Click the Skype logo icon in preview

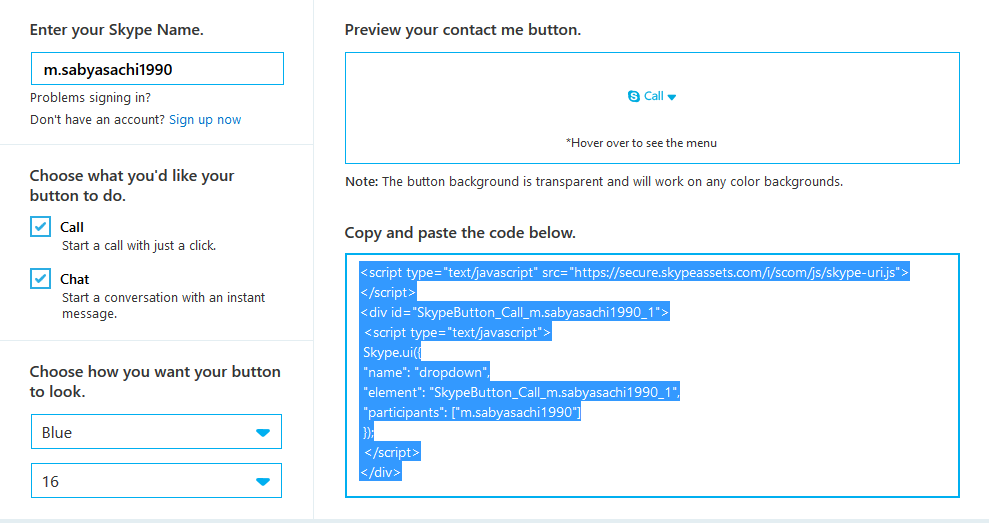633,97
